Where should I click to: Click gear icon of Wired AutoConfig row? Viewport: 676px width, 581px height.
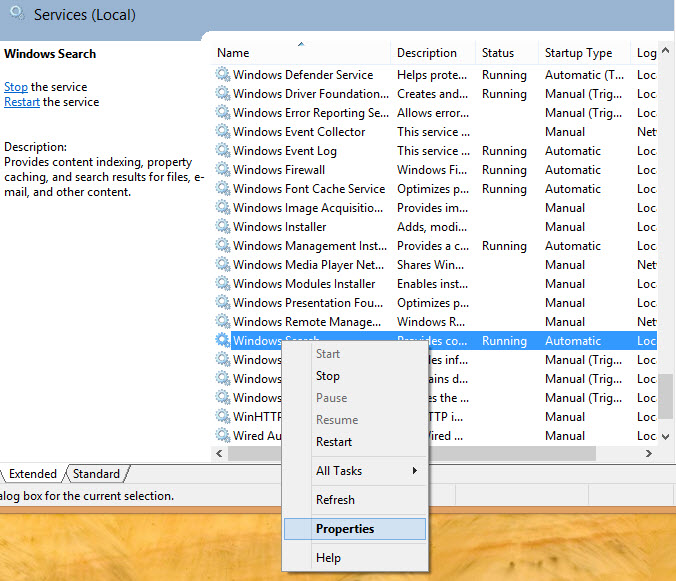click(x=223, y=435)
